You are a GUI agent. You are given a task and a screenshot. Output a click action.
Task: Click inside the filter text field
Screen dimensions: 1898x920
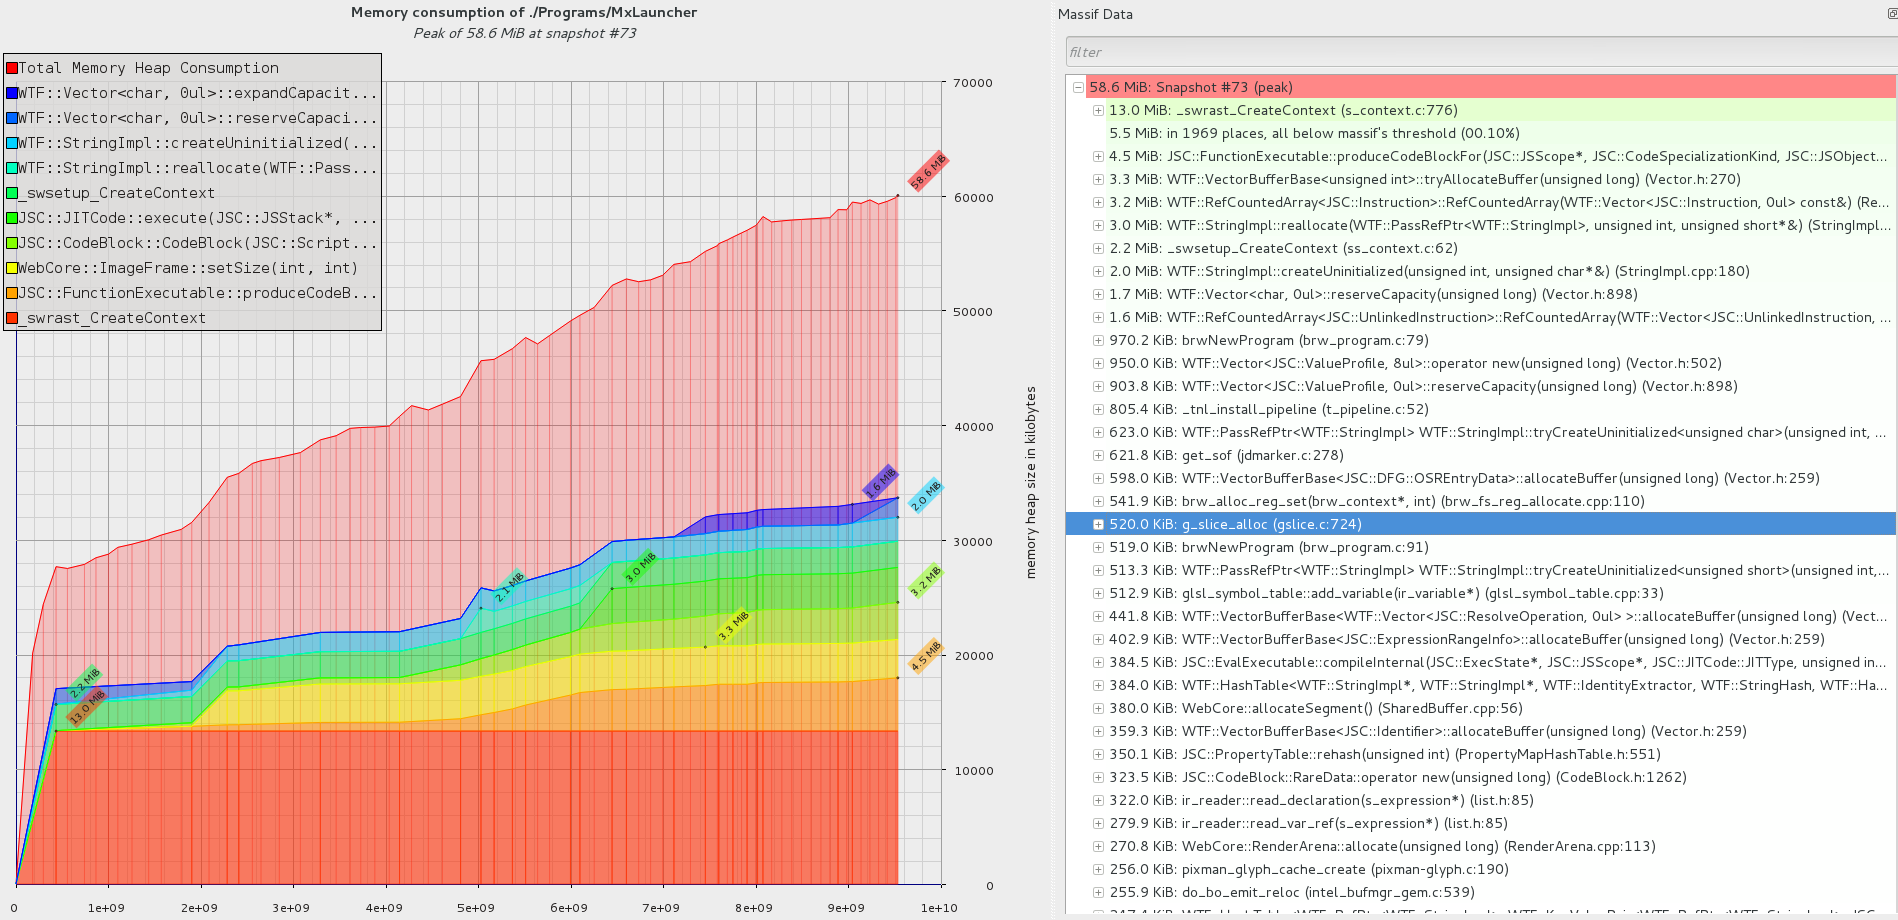coord(1480,52)
